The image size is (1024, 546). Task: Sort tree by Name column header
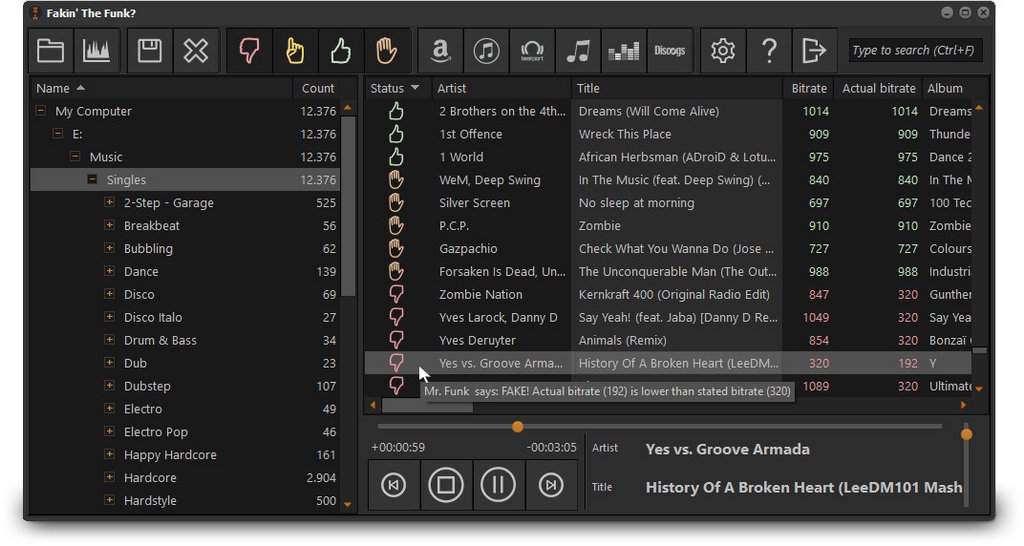click(161, 88)
